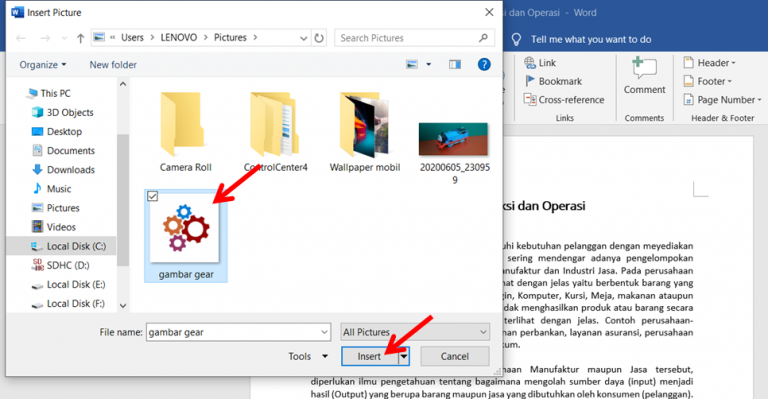Viewport: 768px width, 399px height.
Task: Insert a Comment from Word ribbon
Action: pos(645,76)
